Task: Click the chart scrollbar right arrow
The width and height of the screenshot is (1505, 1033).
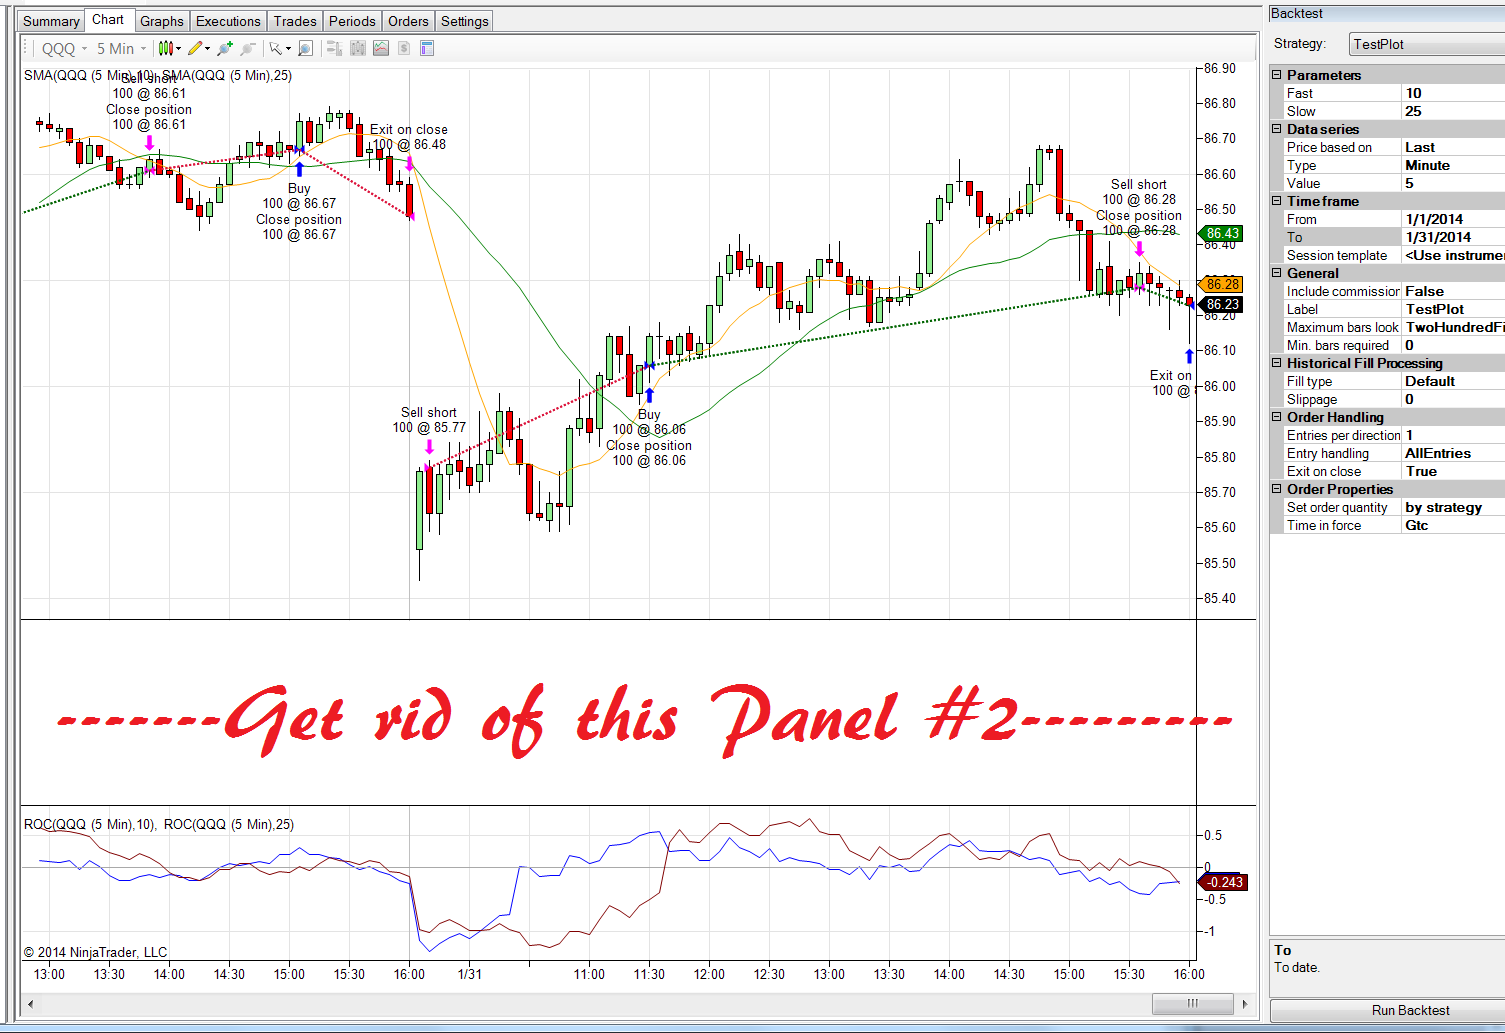Action: tap(1245, 1003)
